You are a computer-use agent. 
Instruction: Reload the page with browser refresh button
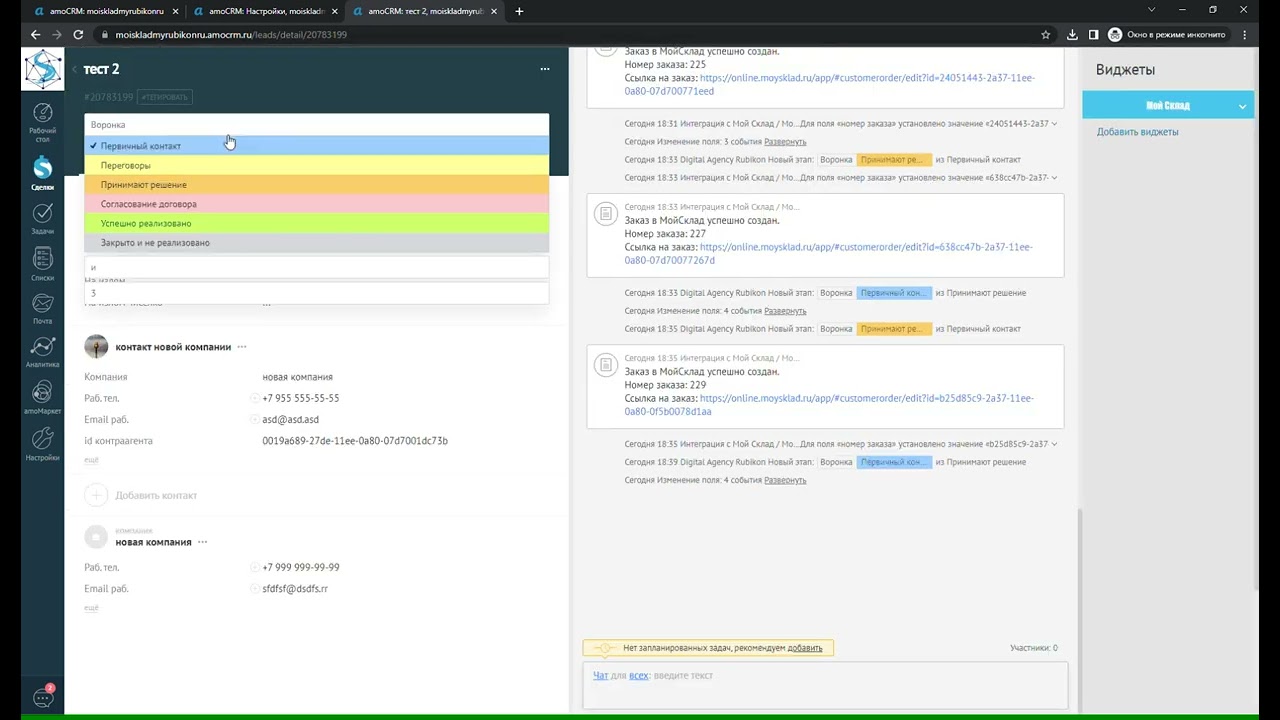tap(79, 34)
